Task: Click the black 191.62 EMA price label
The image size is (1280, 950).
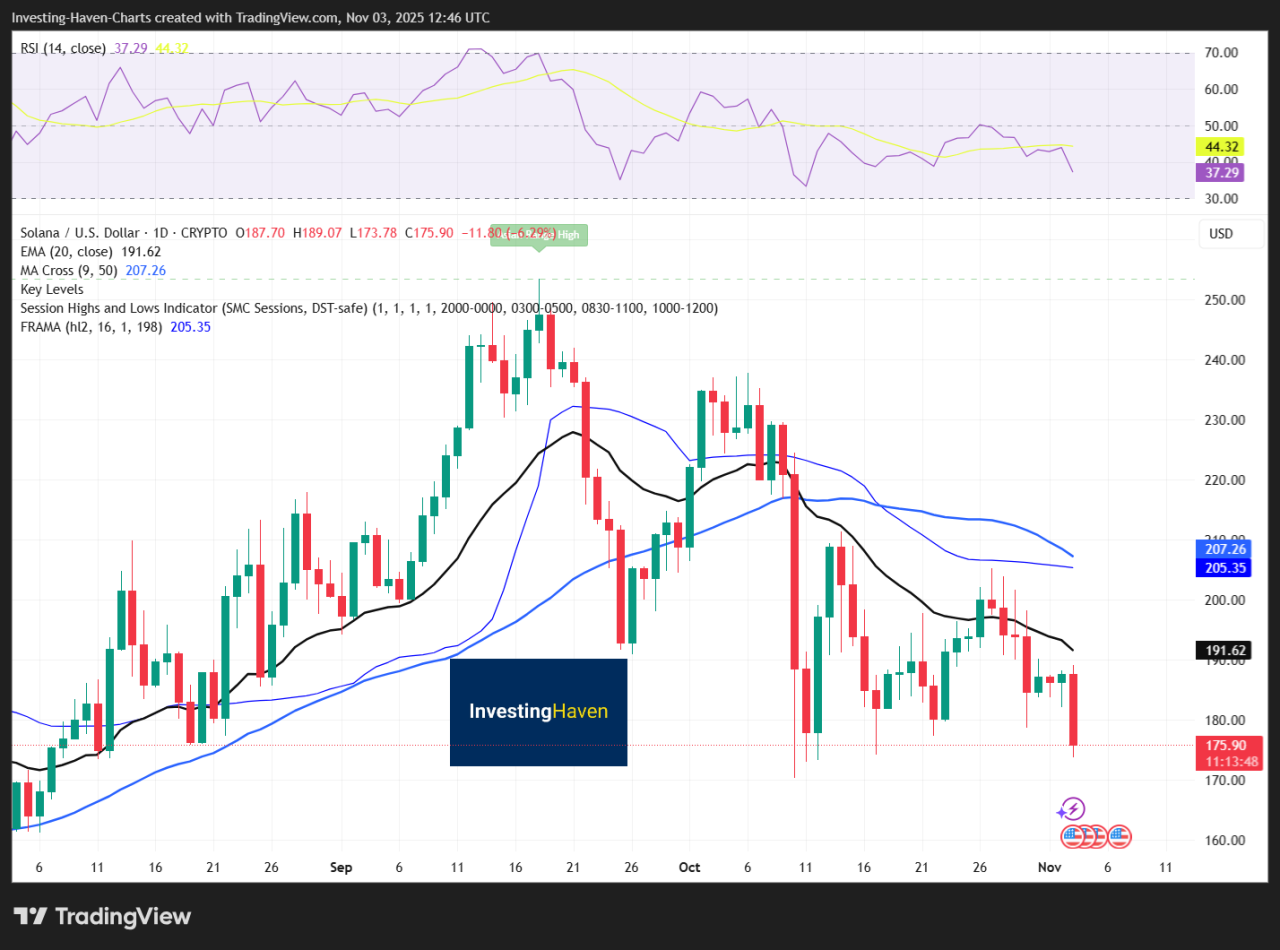Action: pos(1224,651)
